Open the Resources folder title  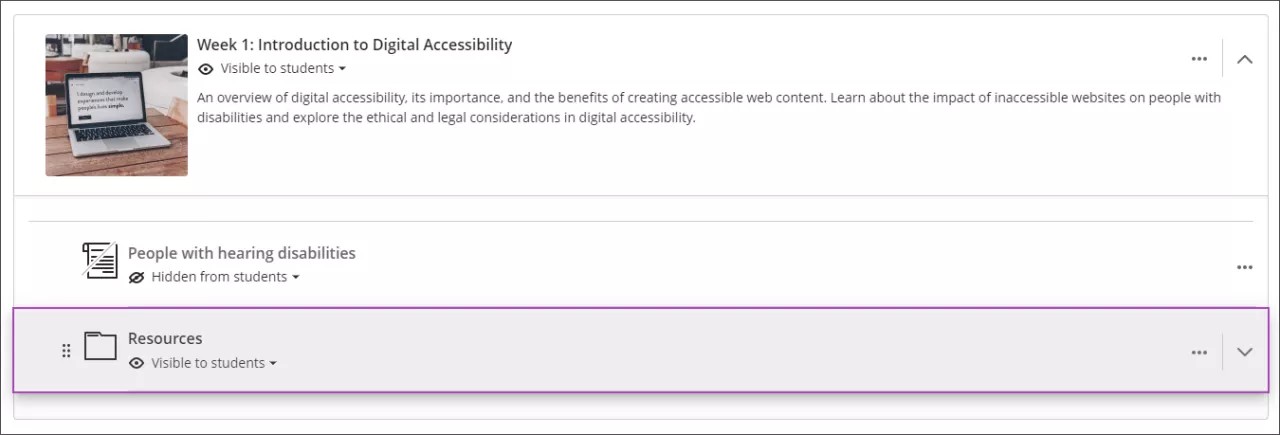click(165, 338)
